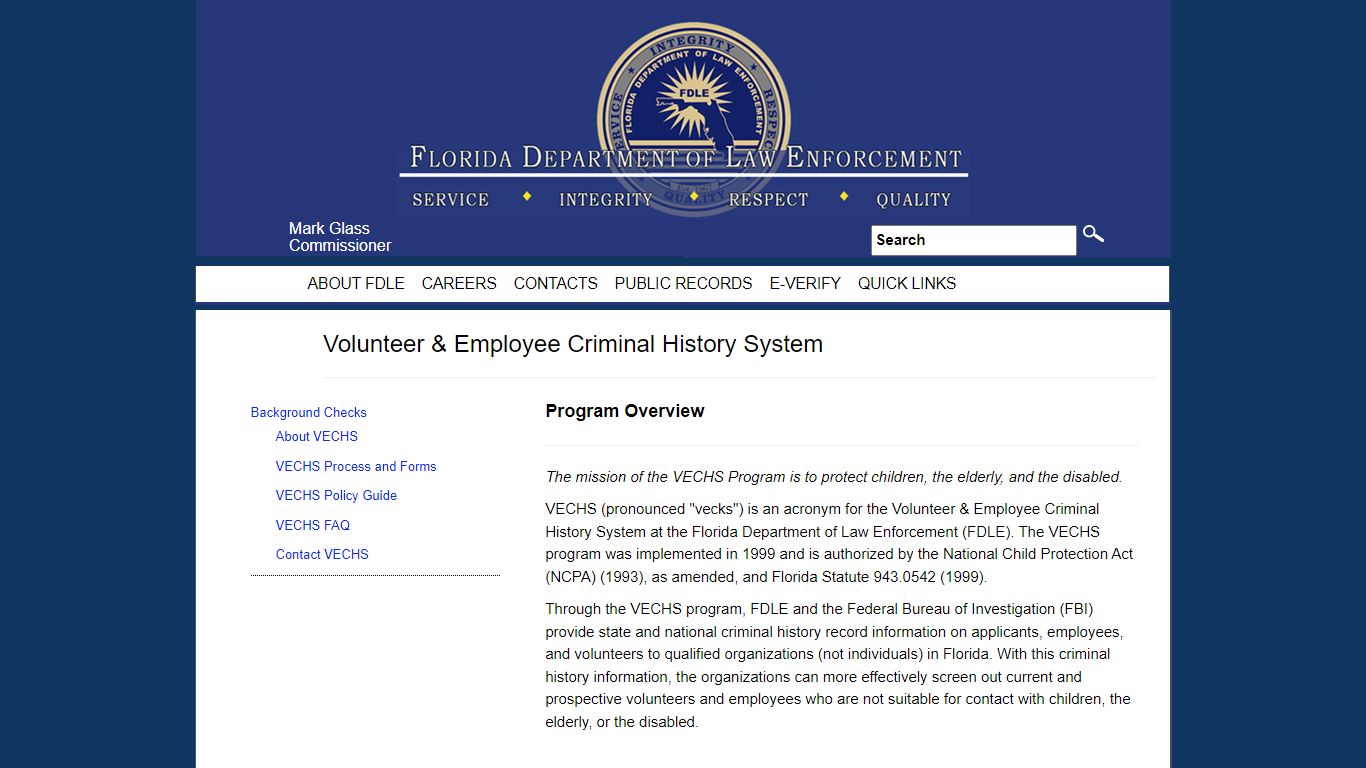Viewport: 1366px width, 768px height.
Task: Click the QUALITY motto word in banner
Action: coord(914,200)
